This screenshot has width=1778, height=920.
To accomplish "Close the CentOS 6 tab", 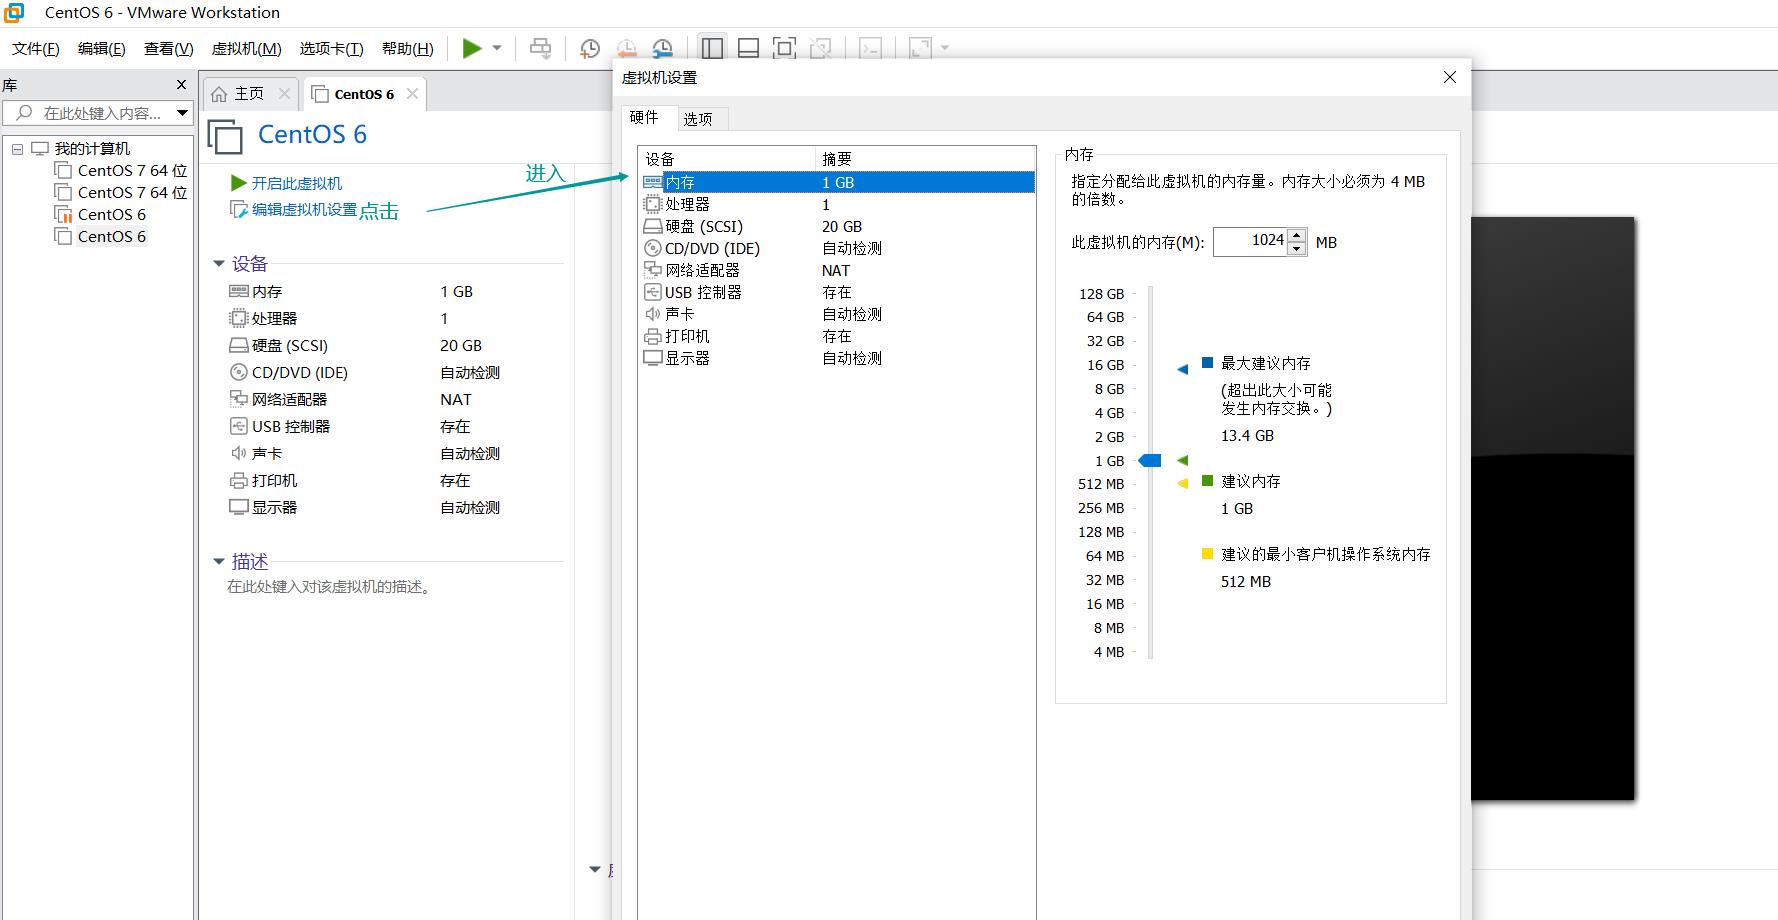I will [412, 93].
